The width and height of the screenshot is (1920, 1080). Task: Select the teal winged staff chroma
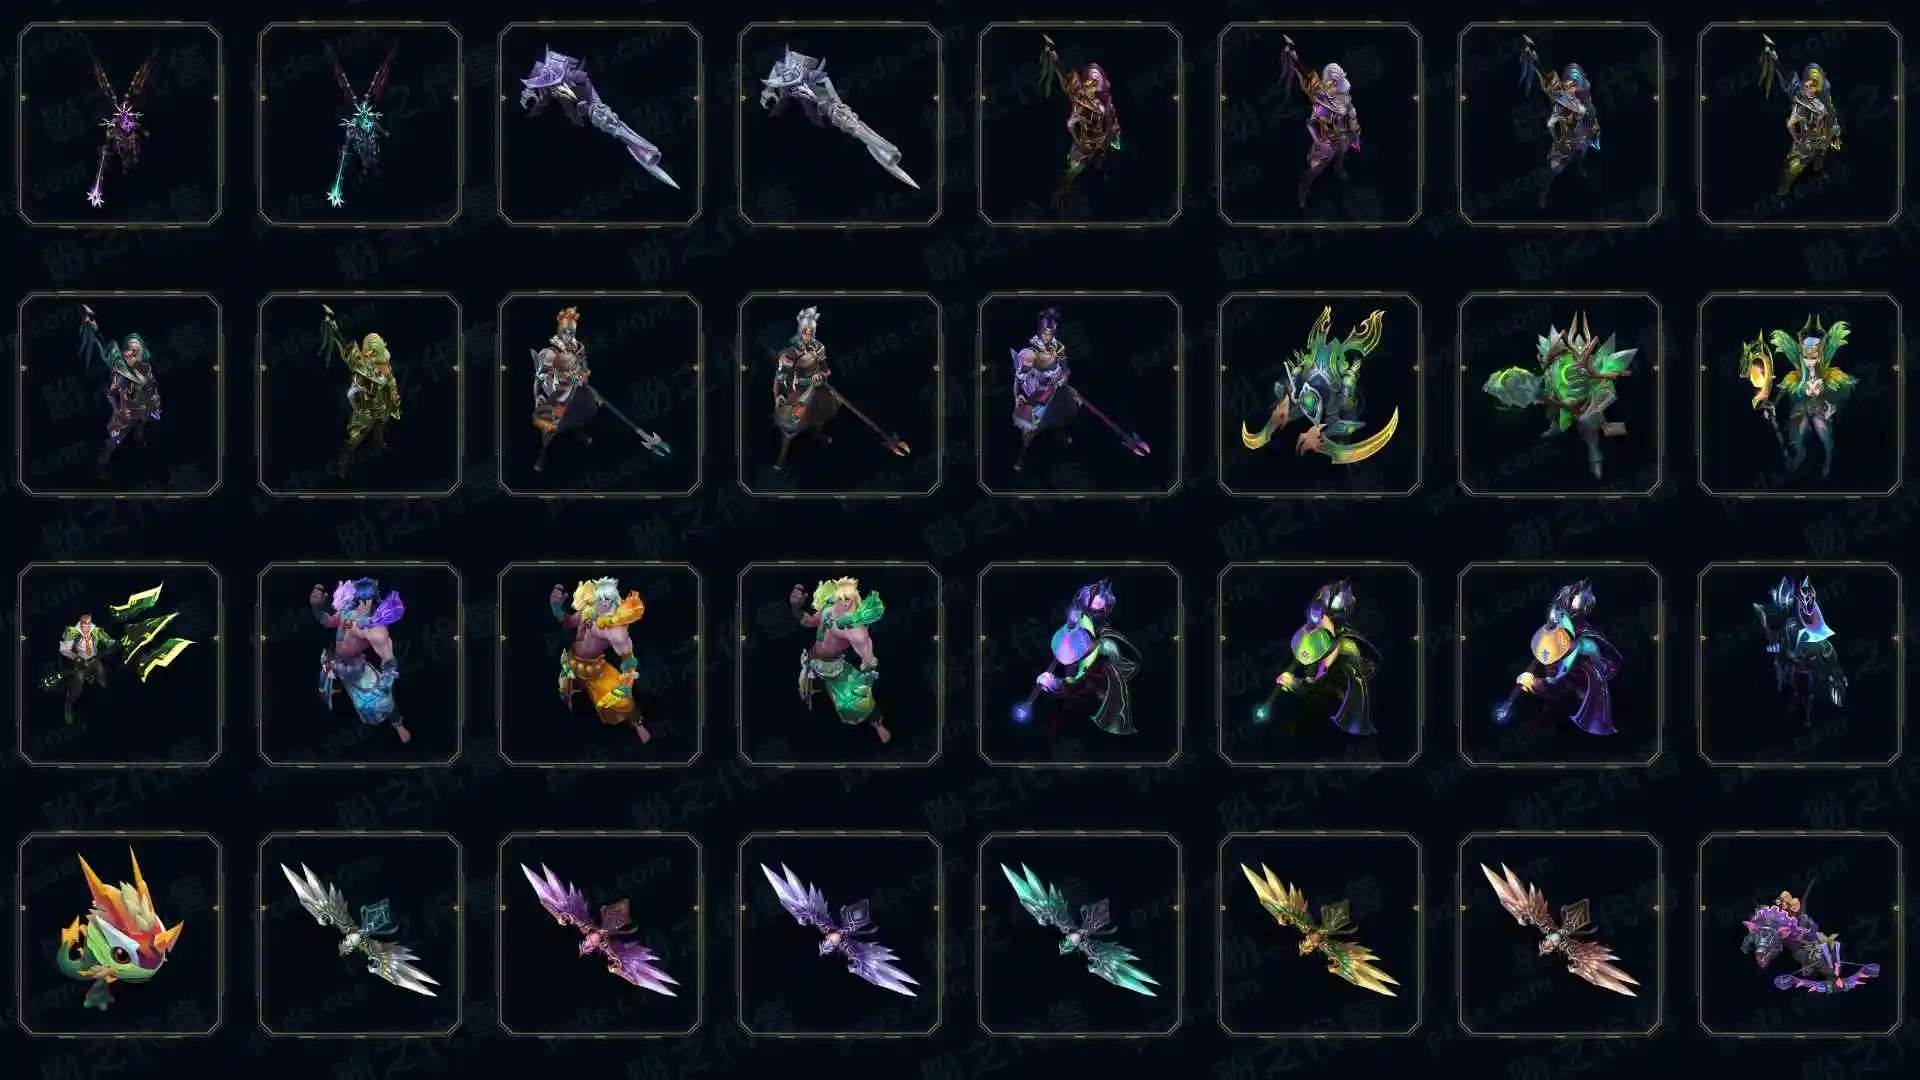360,125
